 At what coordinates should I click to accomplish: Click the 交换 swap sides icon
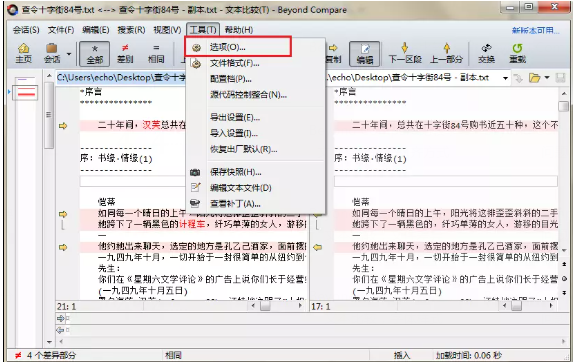(486, 53)
